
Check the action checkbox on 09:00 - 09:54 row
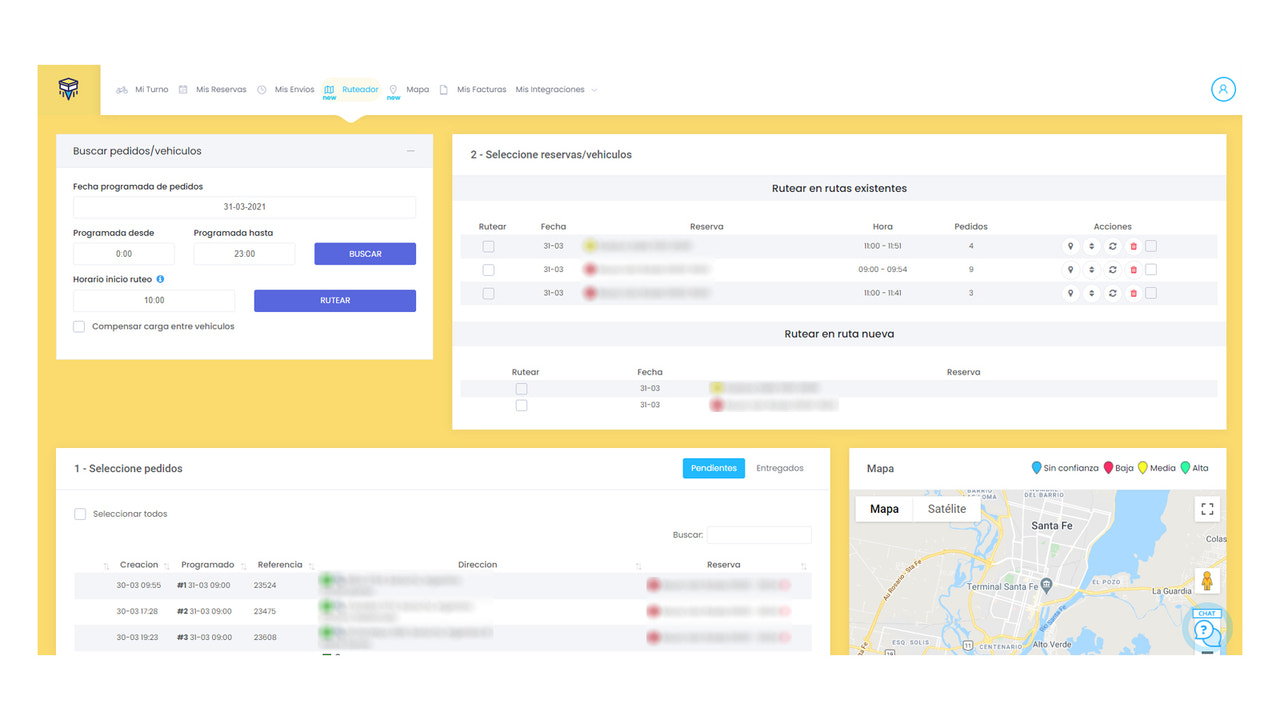1151,269
